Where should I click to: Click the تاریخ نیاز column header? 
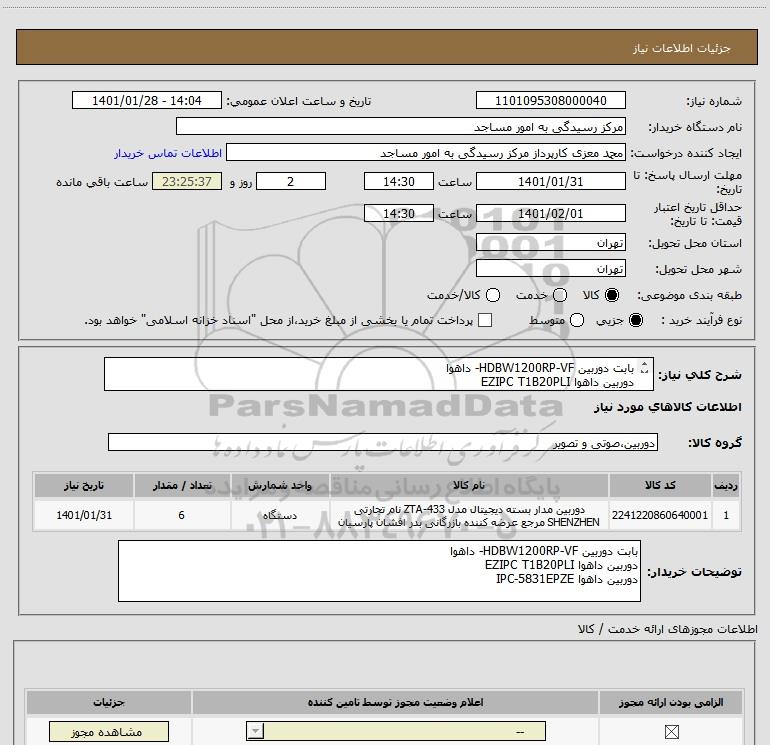(83, 486)
